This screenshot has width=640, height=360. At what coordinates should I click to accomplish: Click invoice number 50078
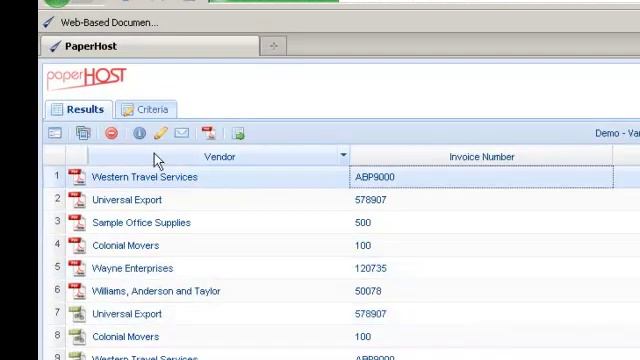point(368,291)
